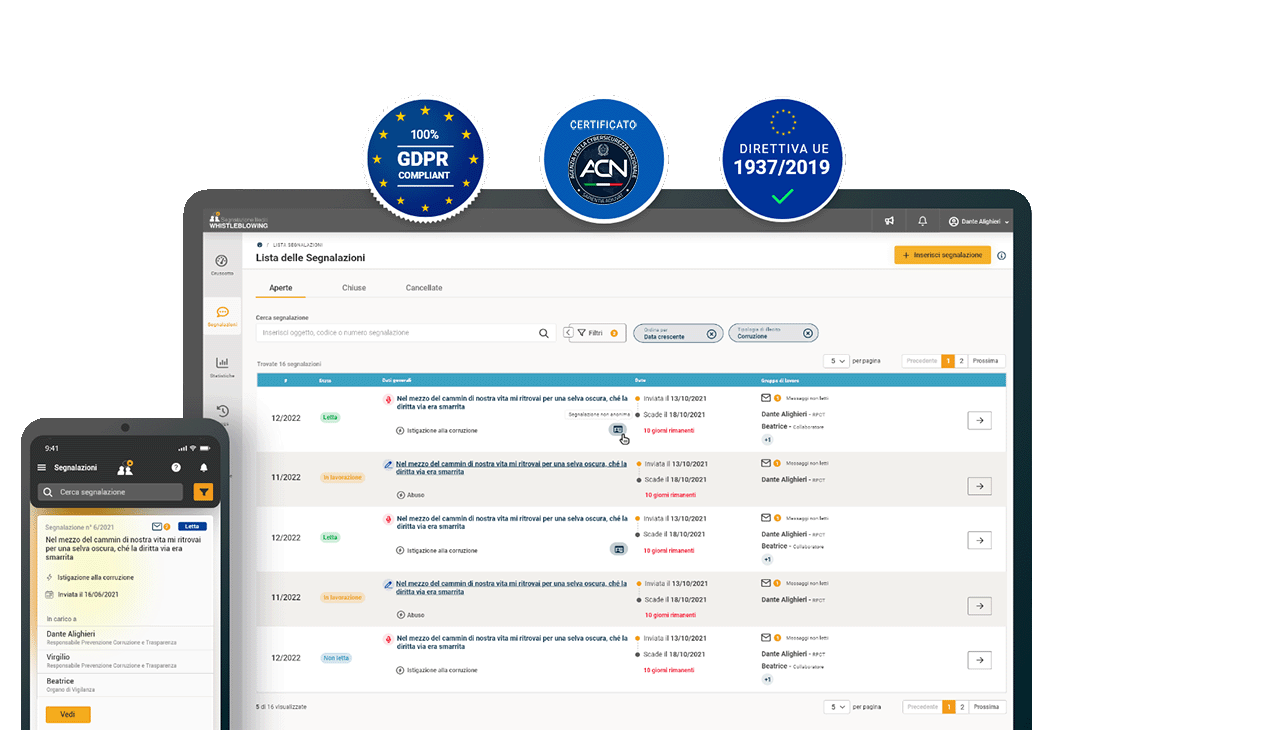
Task: Open the hamburger menu on phone
Action: pyautogui.click(x=42, y=467)
